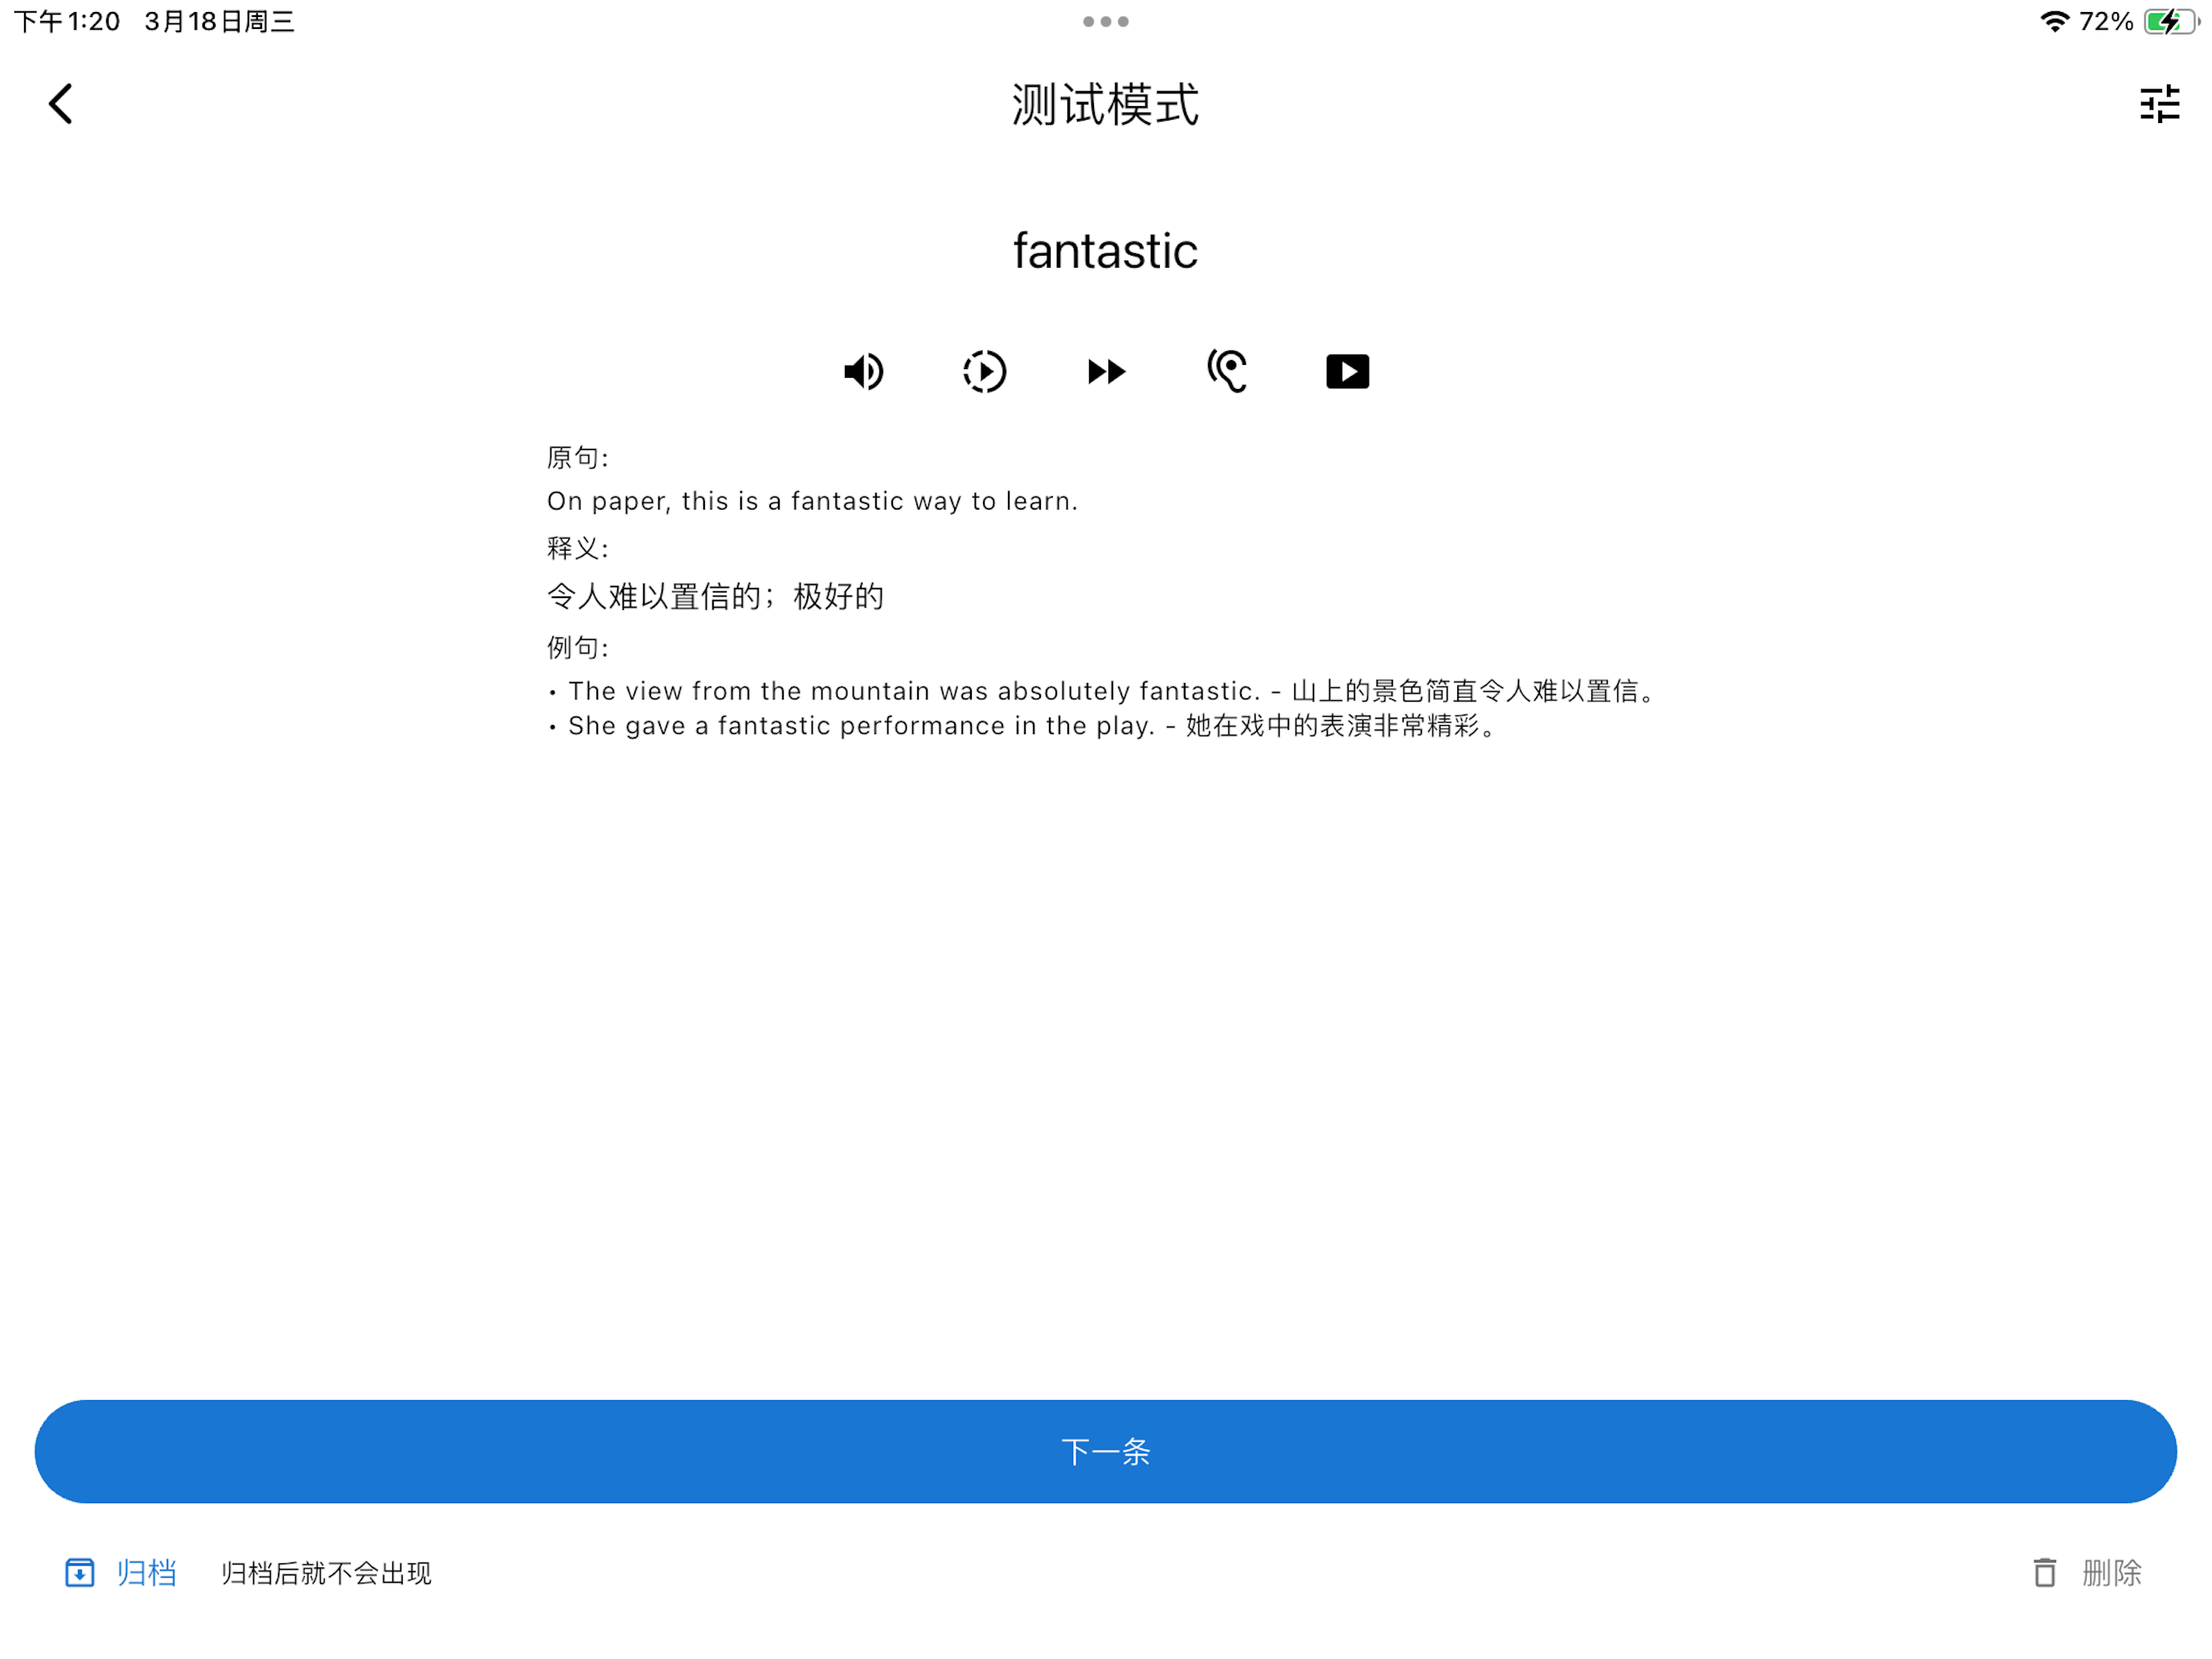The image size is (2212, 1659).
Task: Tap the Wi-Fi status icon
Action: 2054,21
